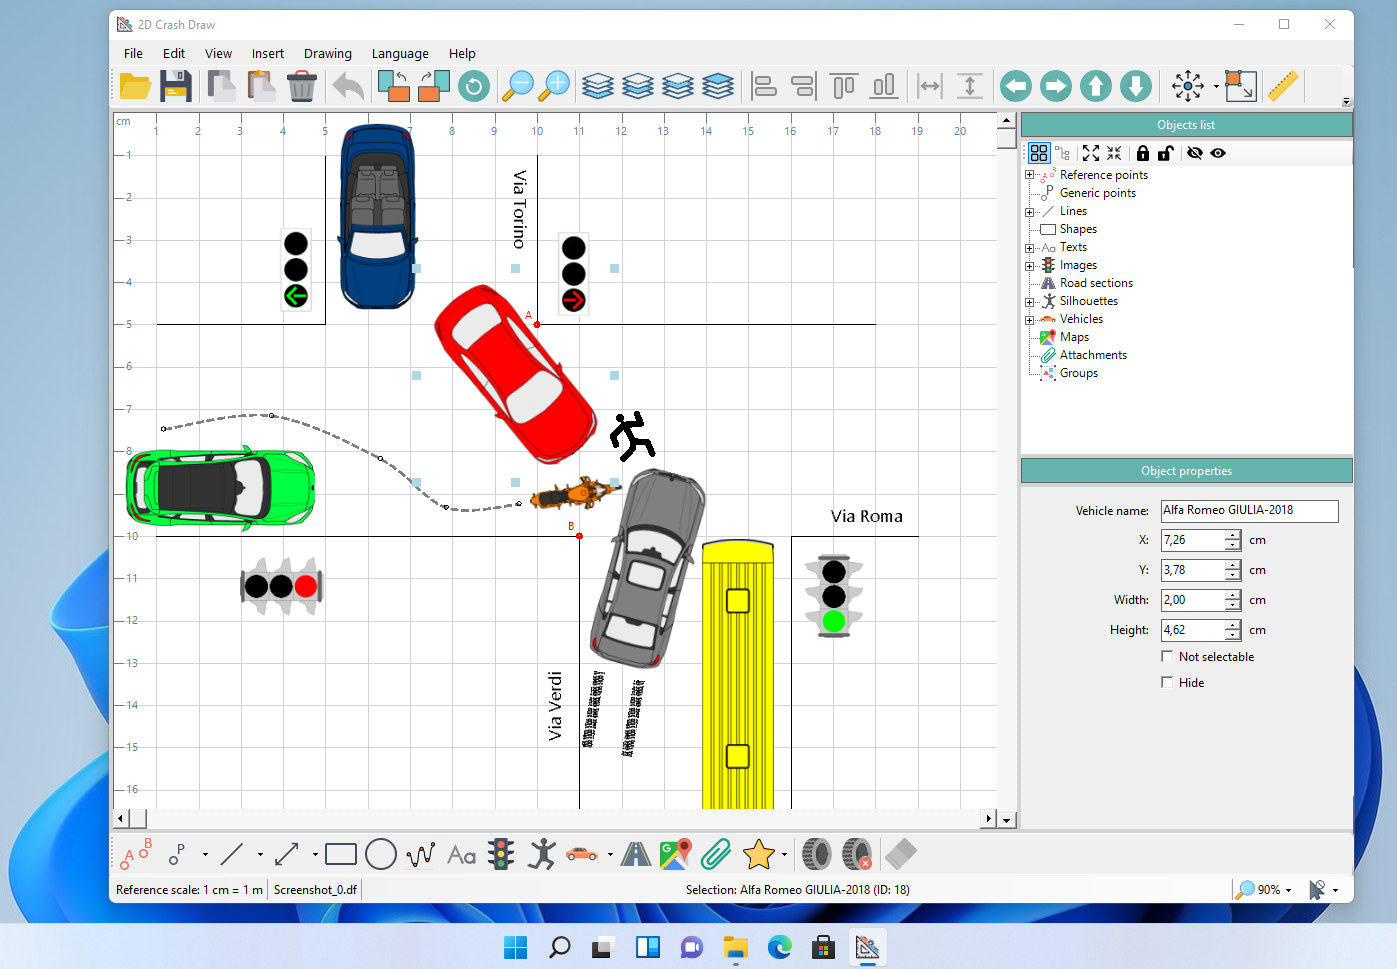1397x969 pixels.
Task: Select the traffic light image tool
Action: [x=501, y=854]
